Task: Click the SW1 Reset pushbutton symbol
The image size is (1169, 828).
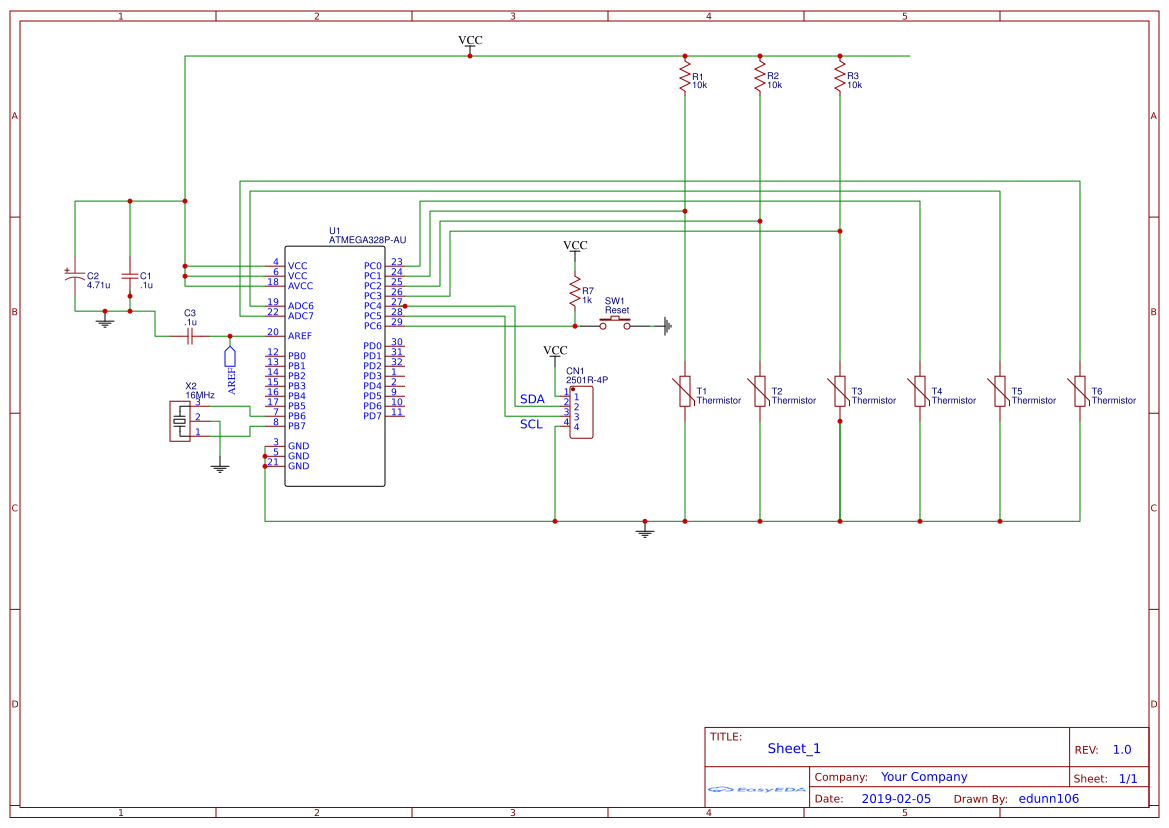Action: [x=614, y=323]
